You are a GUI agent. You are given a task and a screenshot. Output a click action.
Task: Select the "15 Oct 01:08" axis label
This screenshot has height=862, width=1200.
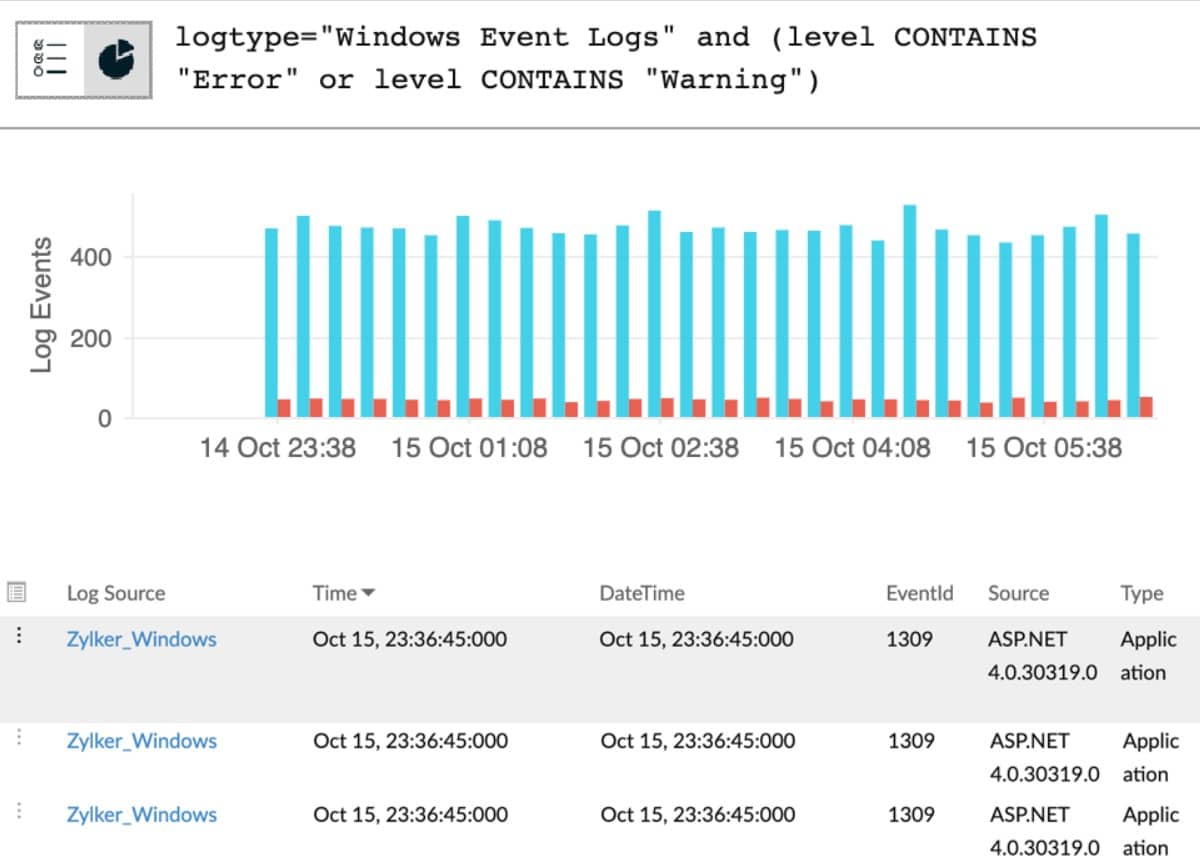pyautogui.click(x=469, y=447)
